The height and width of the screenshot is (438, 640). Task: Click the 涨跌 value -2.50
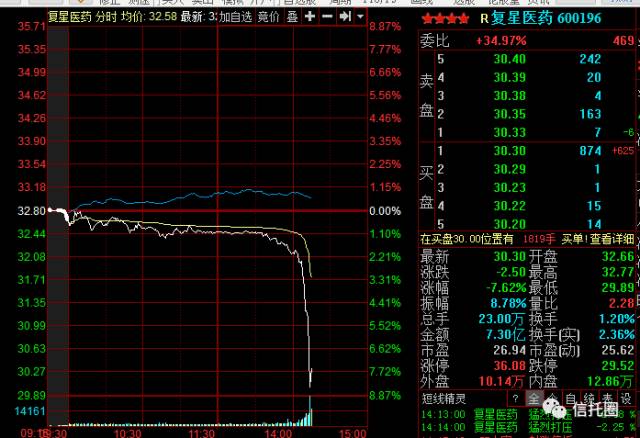(511, 272)
